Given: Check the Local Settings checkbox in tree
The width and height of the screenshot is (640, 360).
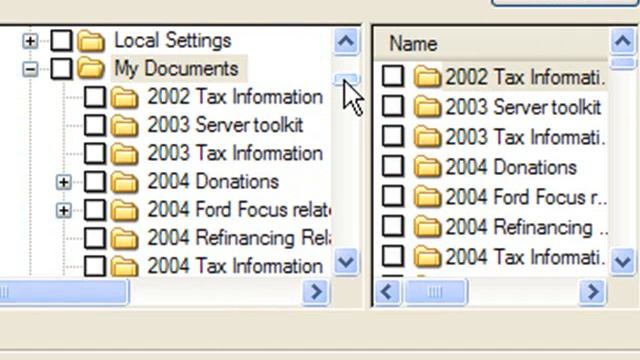Looking at the screenshot, I should 62,40.
